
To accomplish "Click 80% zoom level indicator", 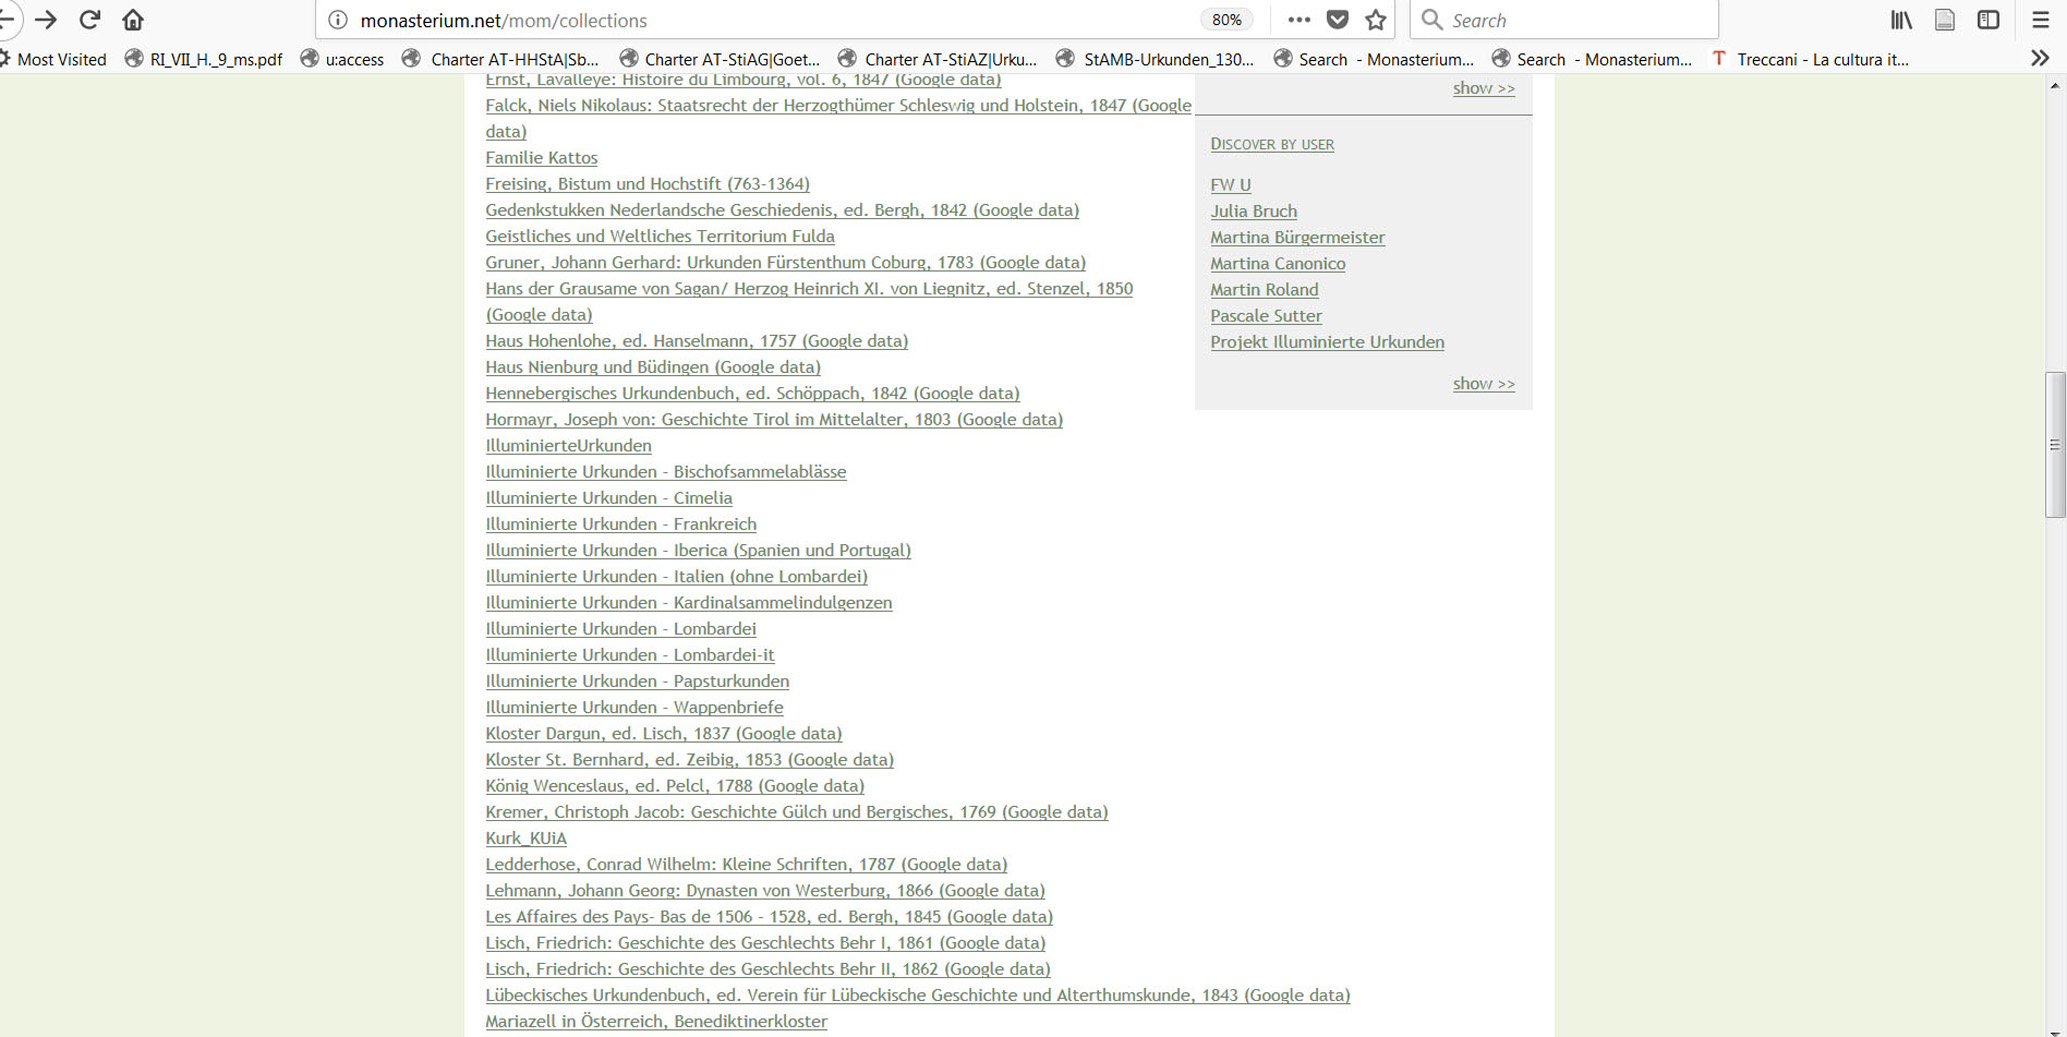I will click(x=1226, y=20).
